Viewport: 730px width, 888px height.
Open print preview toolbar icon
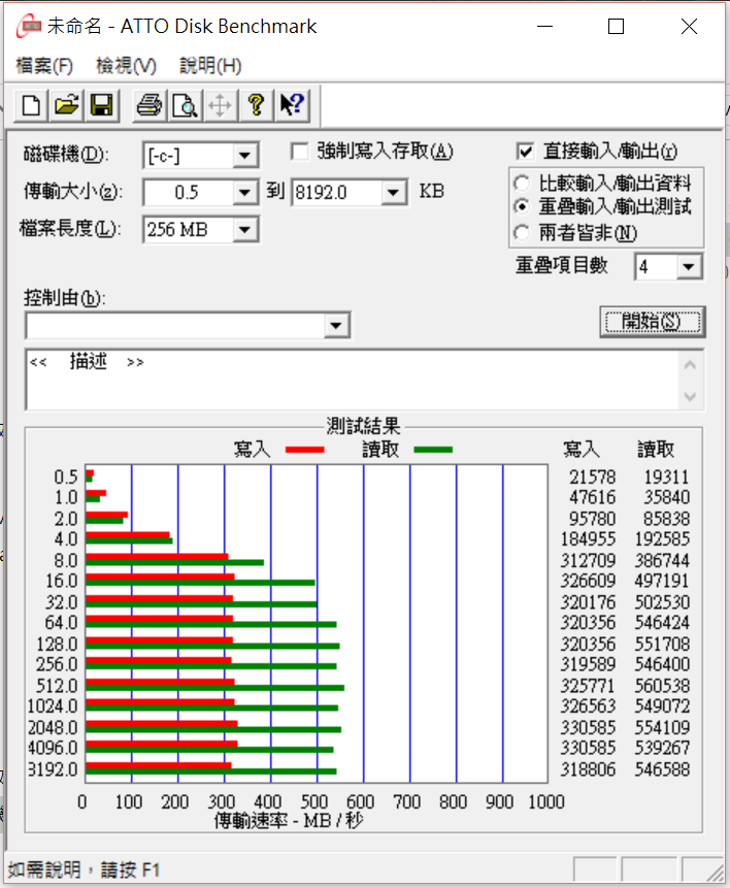185,106
